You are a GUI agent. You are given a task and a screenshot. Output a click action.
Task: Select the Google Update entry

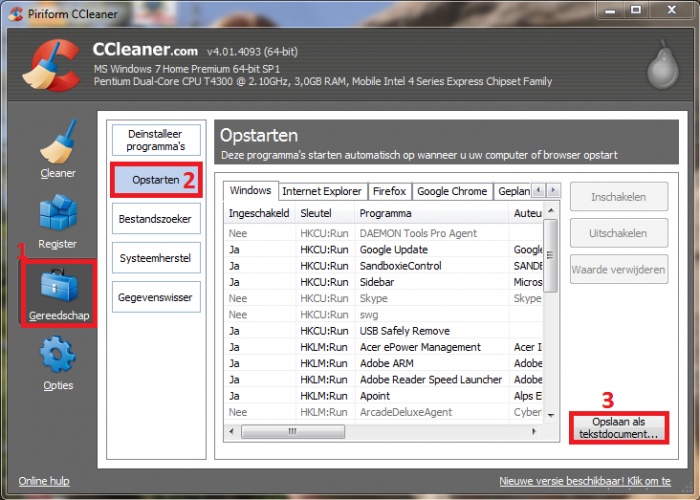tap(384, 249)
